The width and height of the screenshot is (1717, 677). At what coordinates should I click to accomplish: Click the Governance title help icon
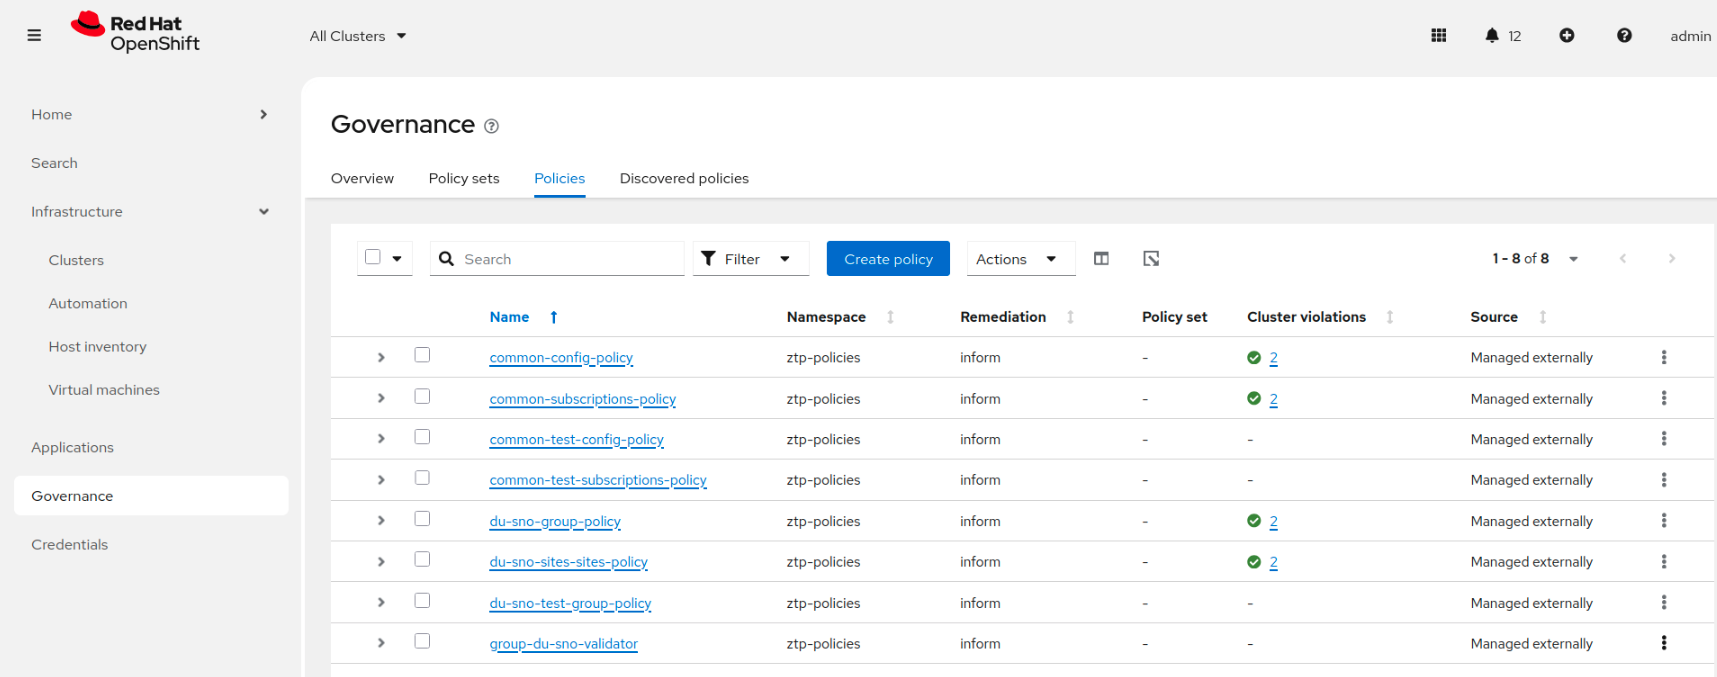click(x=491, y=126)
